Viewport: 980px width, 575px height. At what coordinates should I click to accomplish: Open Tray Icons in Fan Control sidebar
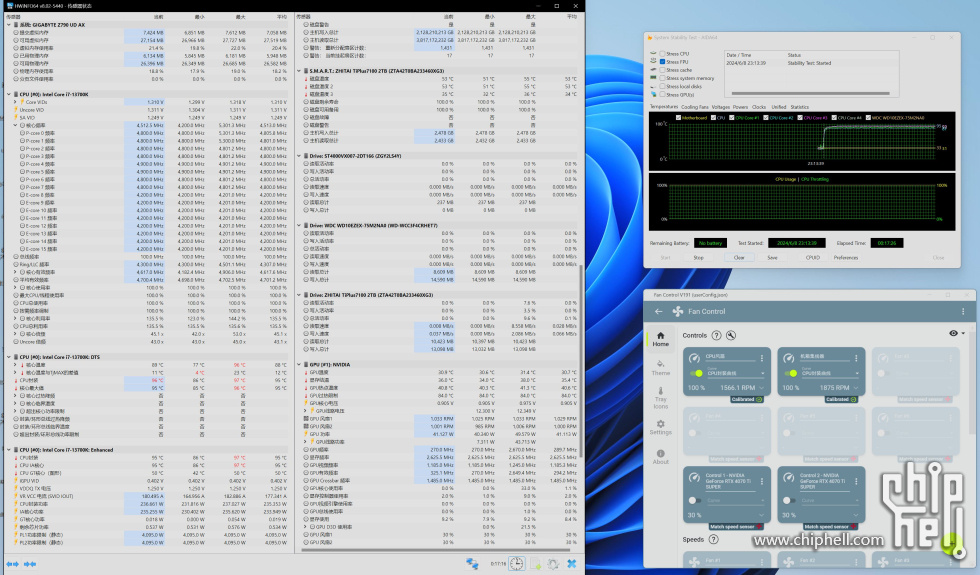tap(661, 398)
